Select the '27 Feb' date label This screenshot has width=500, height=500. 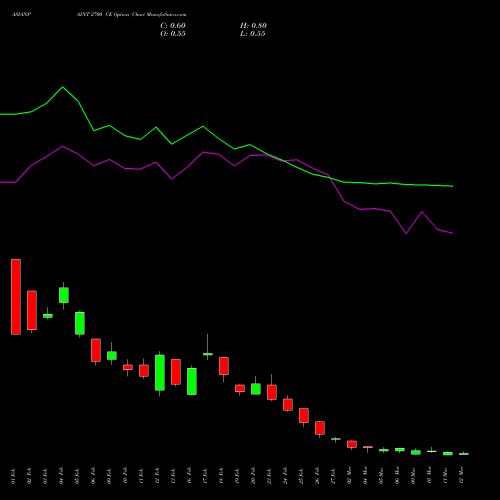point(333,476)
